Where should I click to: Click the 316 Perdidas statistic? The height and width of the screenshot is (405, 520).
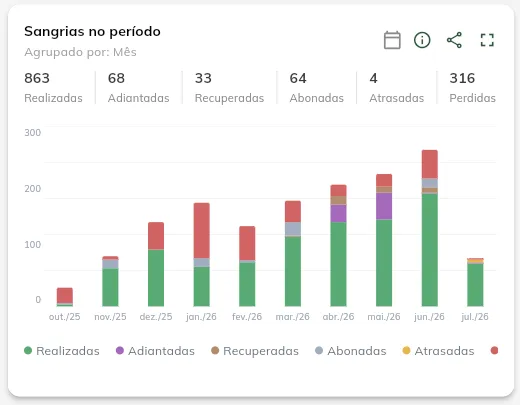[472, 88]
